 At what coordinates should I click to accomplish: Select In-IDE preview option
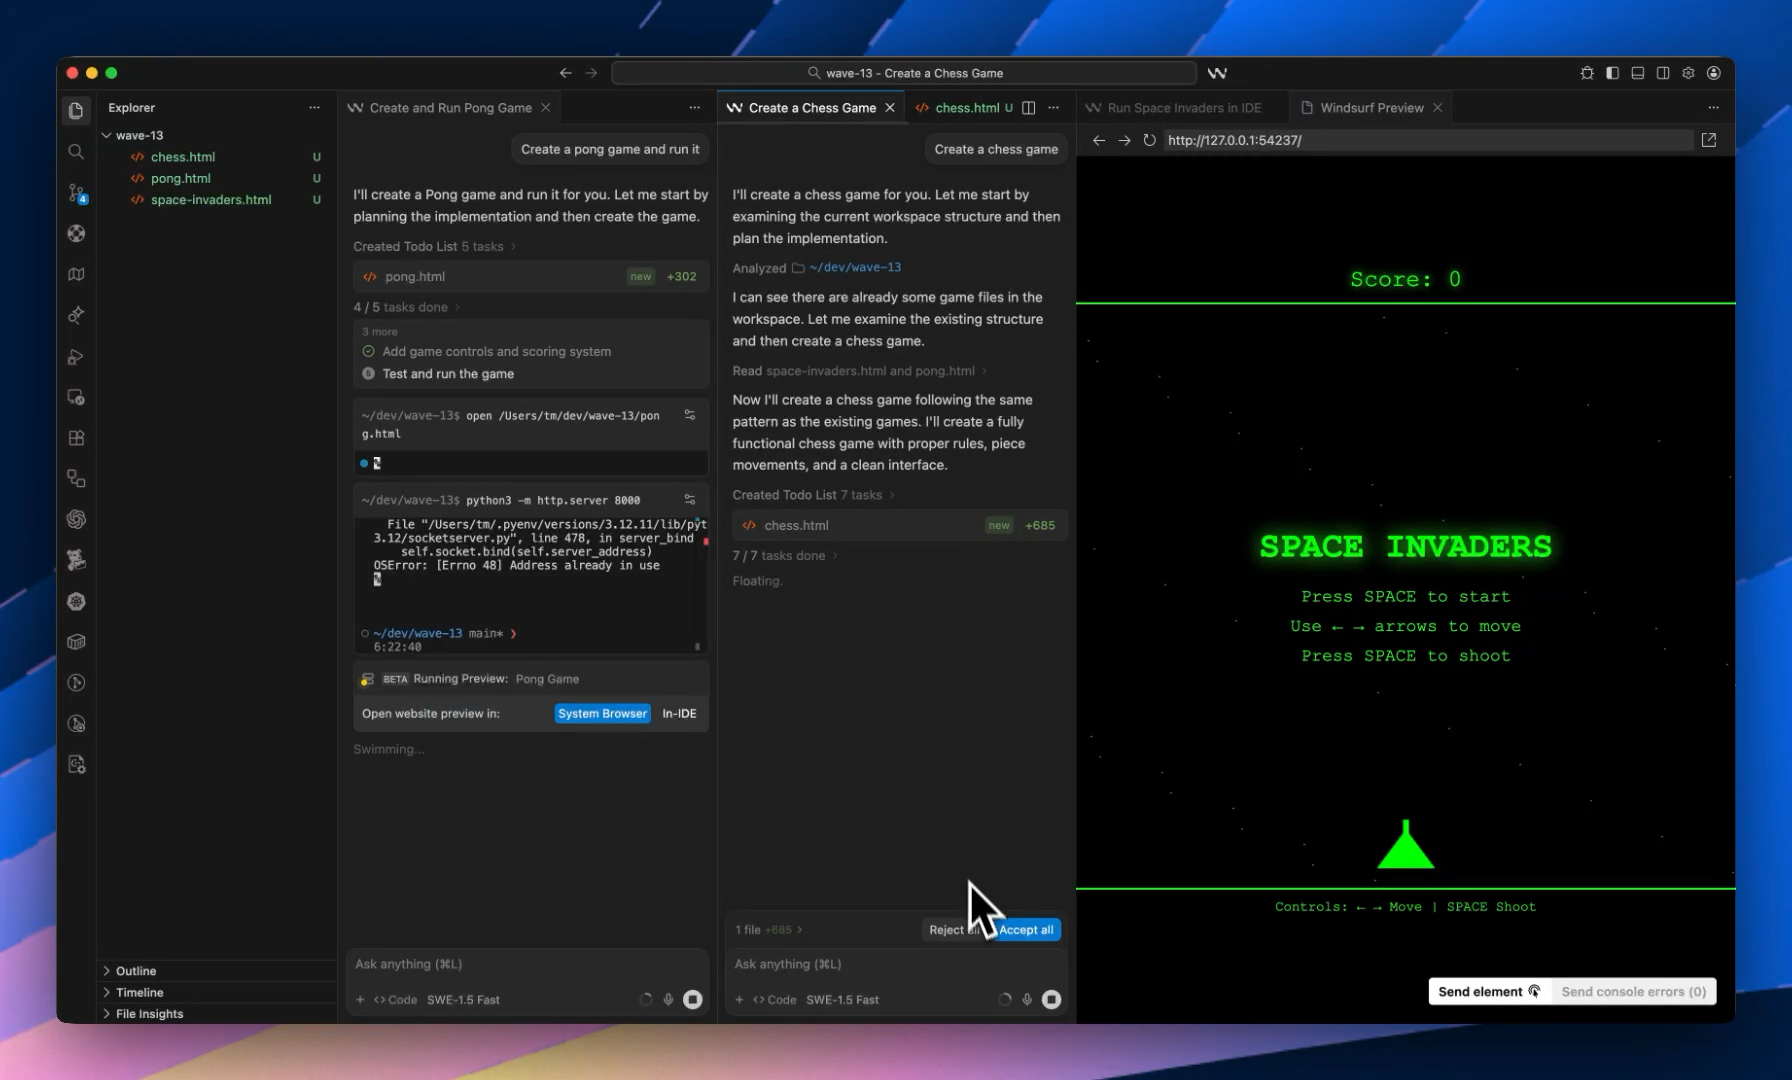(x=679, y=713)
